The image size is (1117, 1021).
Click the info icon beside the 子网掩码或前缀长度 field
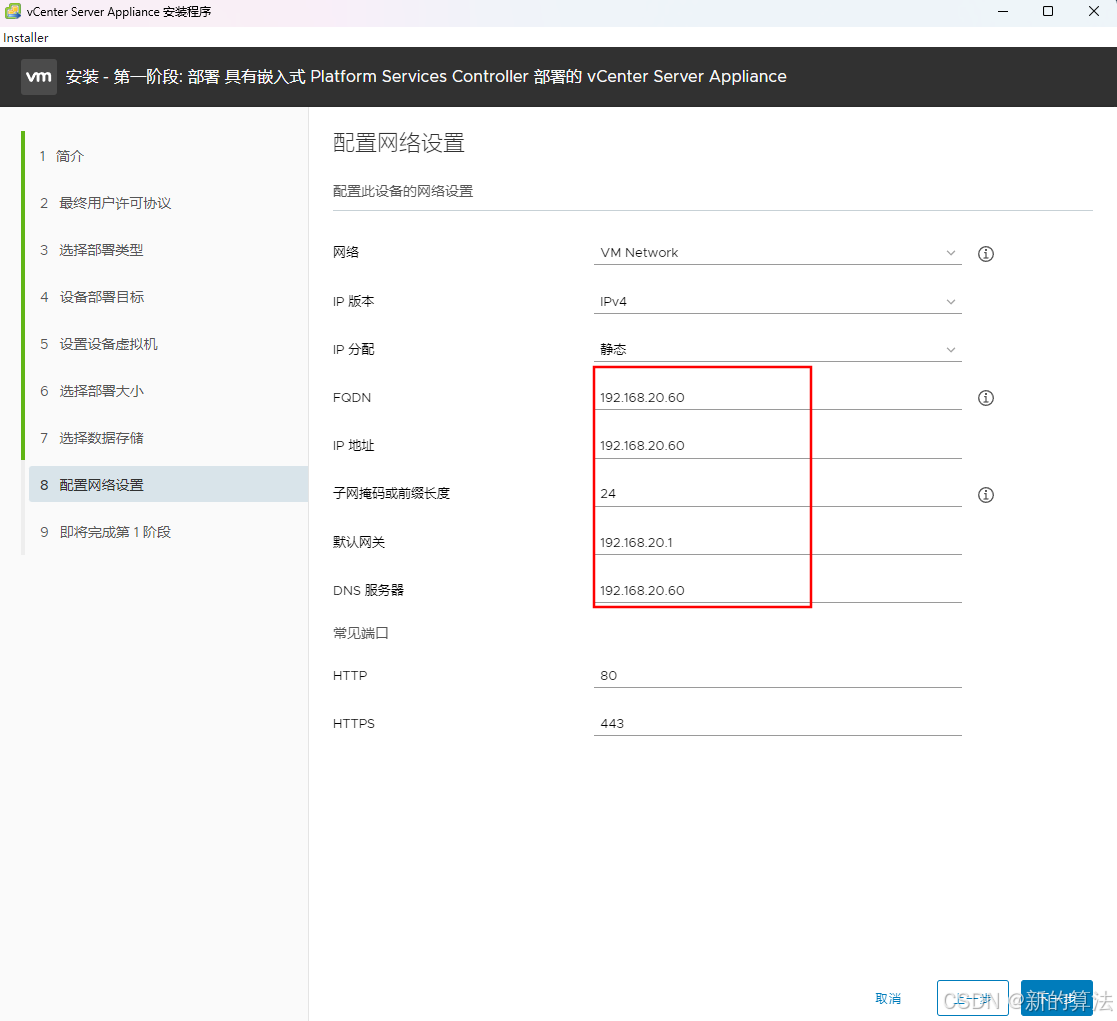(985, 494)
